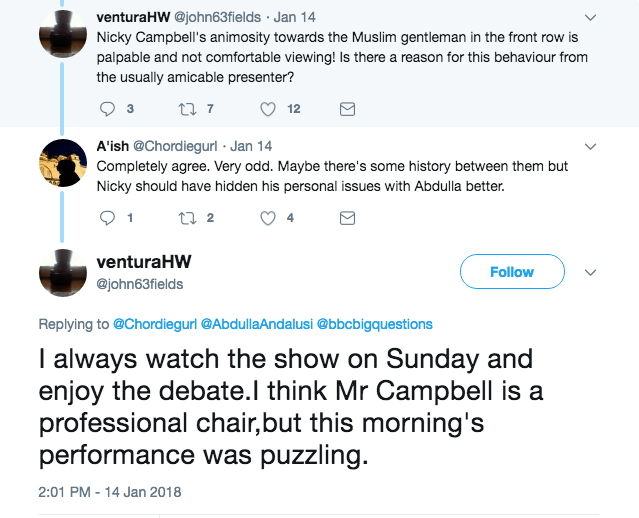Open @Chordiegurl mention link in reply line
The image size is (639, 518).
pos(154,324)
